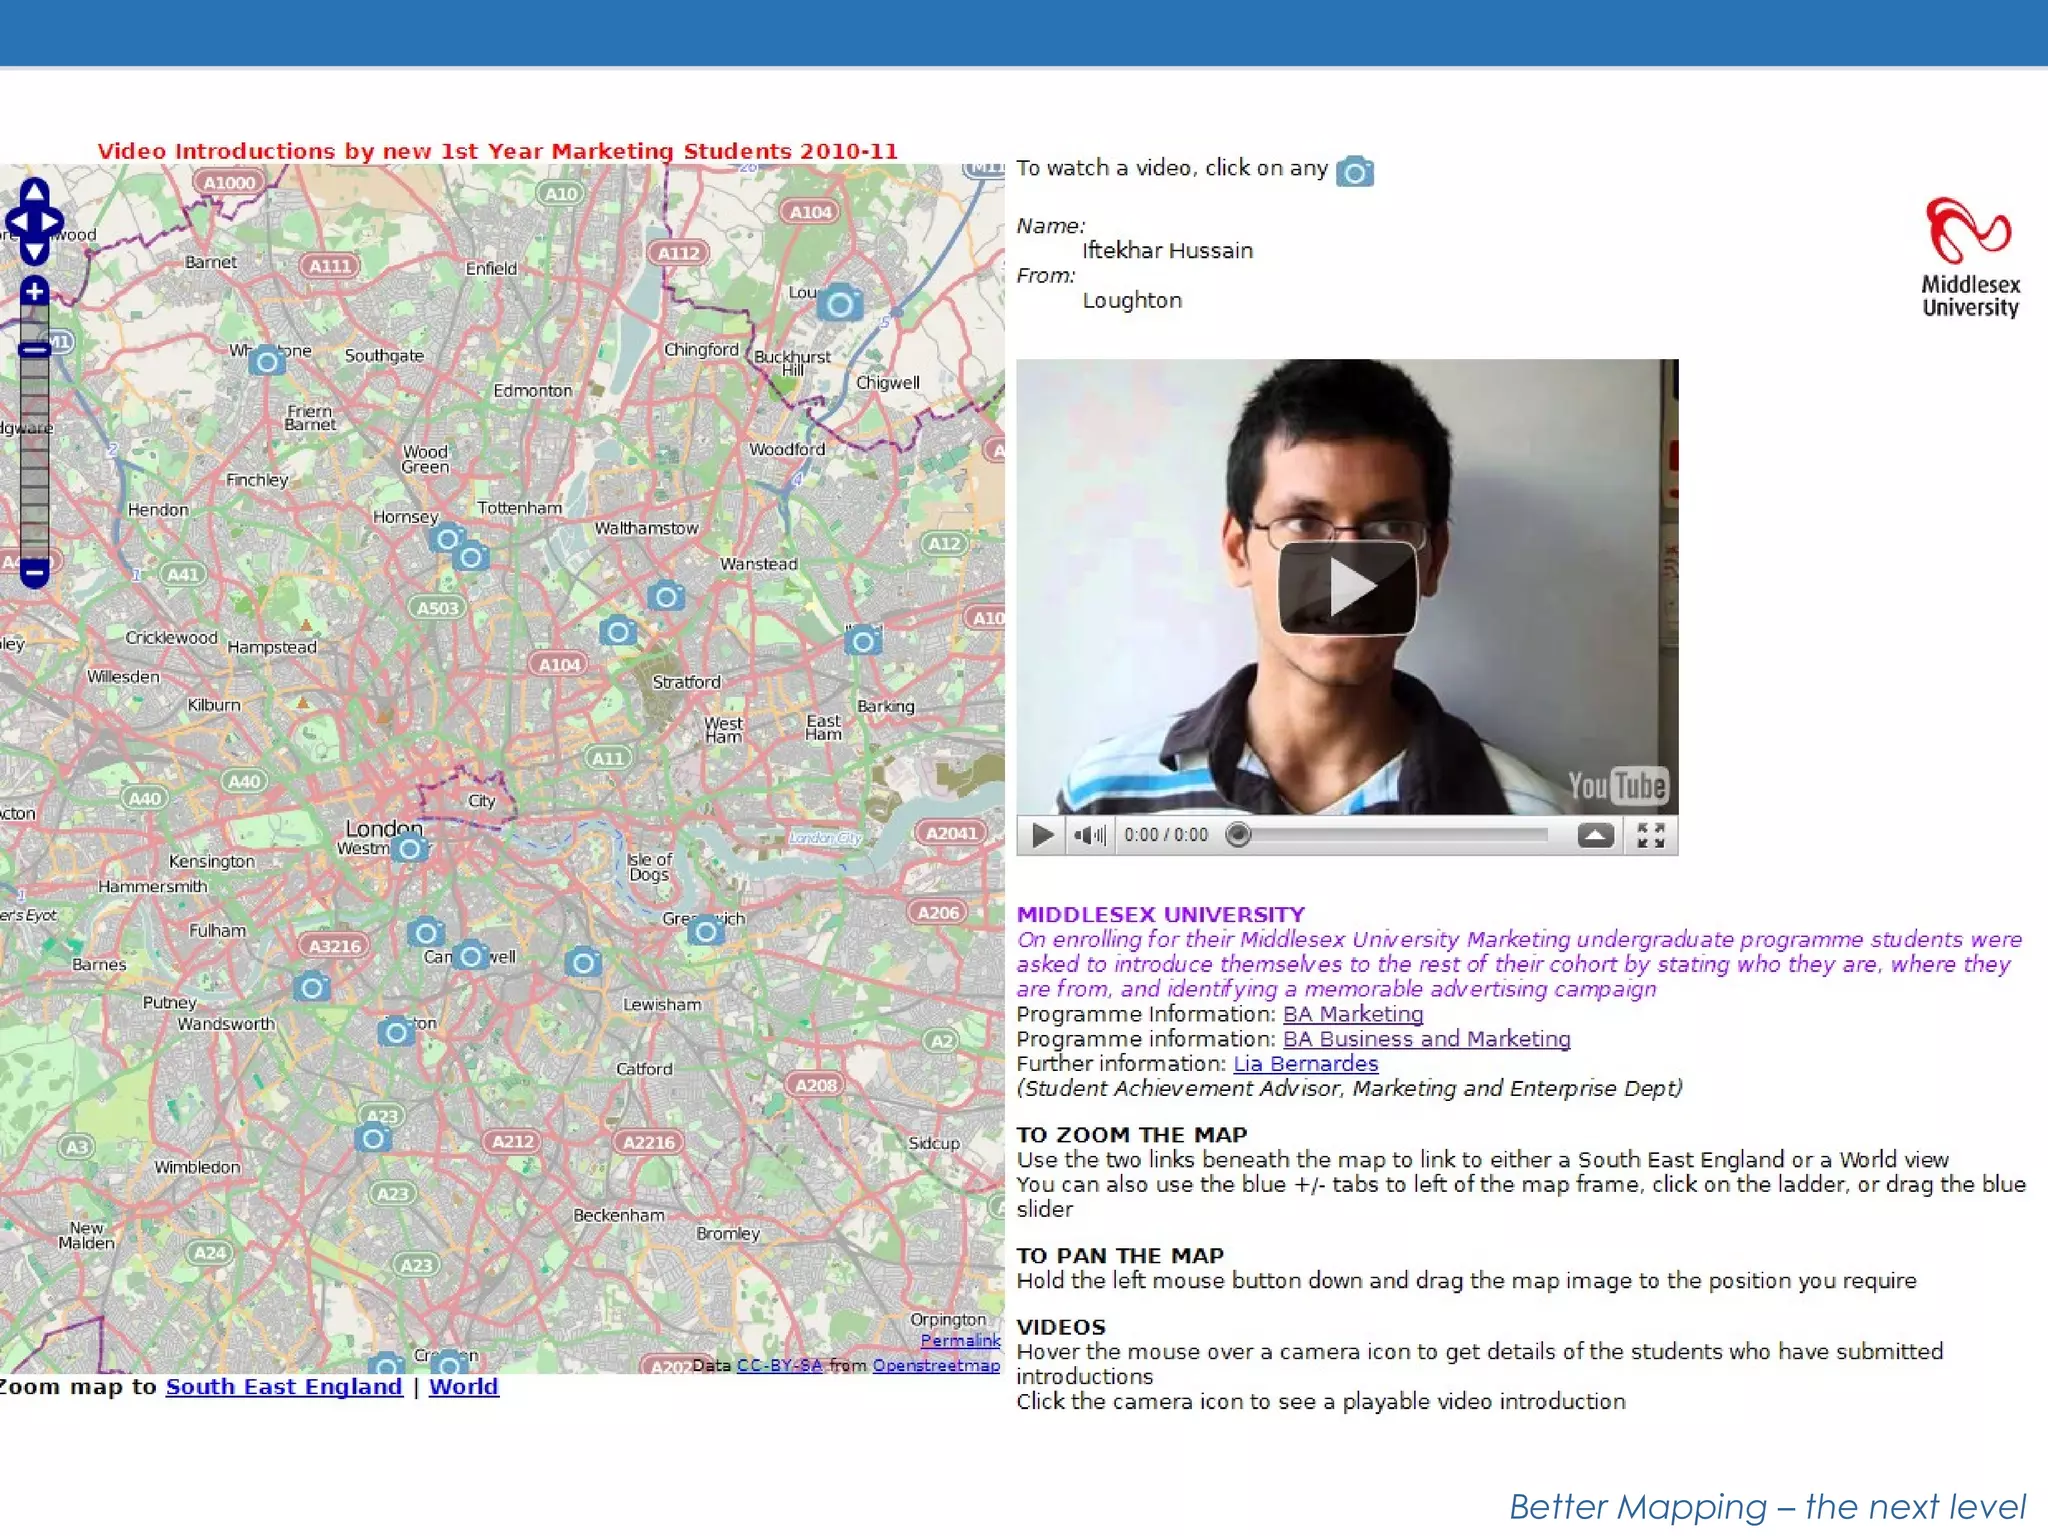Zoom map to World view
The width and height of the screenshot is (2048, 1536).
464,1386
